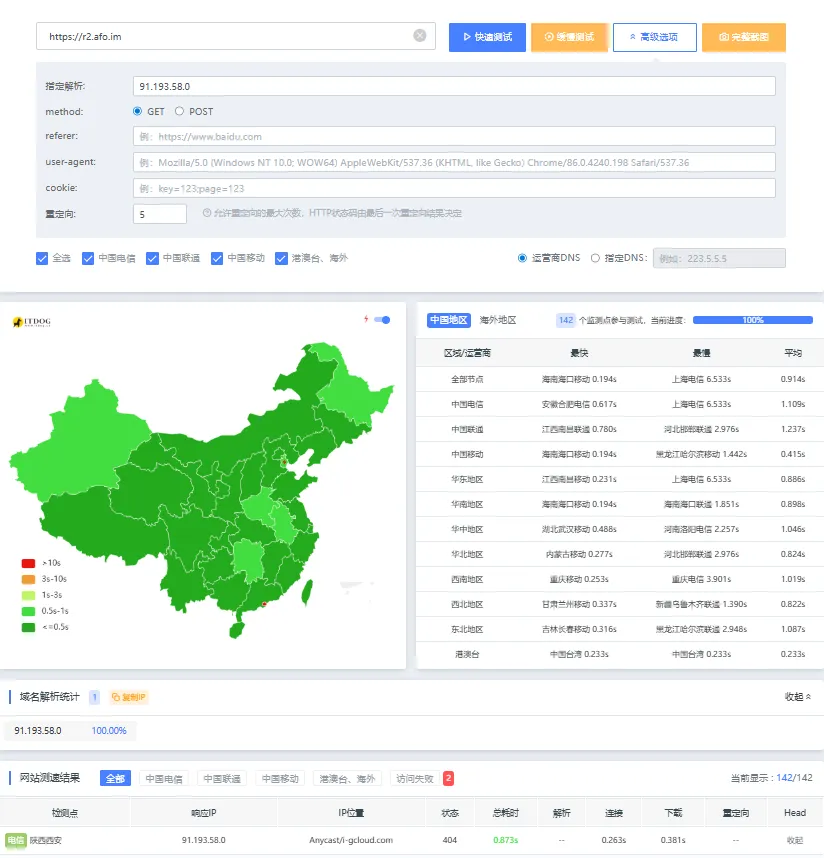Click the referer input field
This screenshot has height=858, width=824.
click(454, 137)
